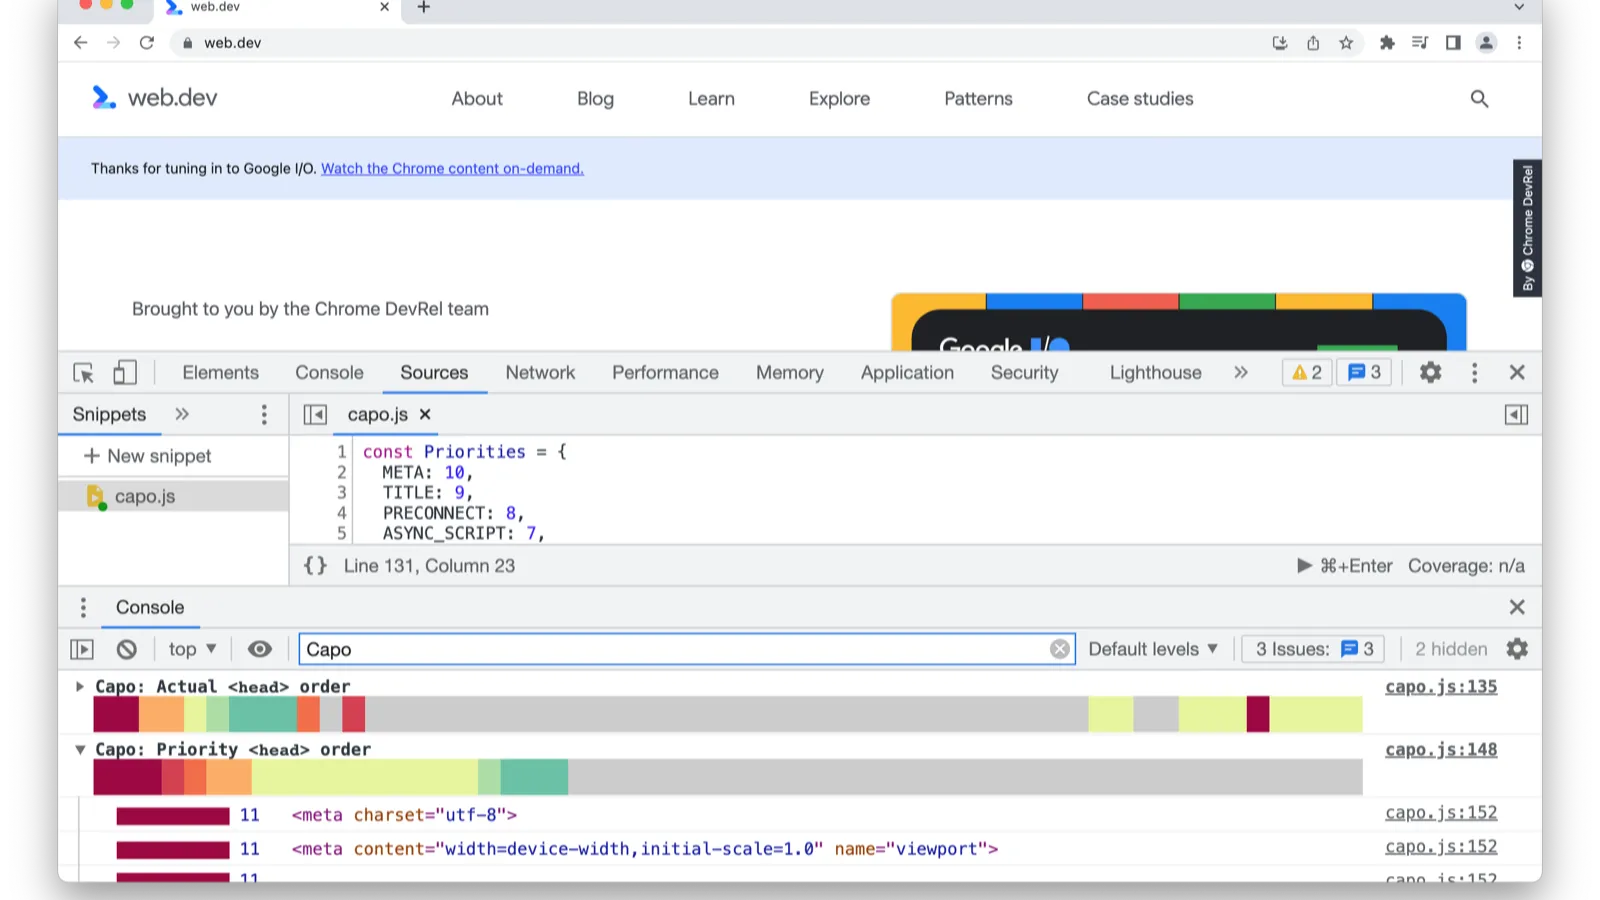Open DevTools settings gear
1600x900 pixels.
point(1431,373)
